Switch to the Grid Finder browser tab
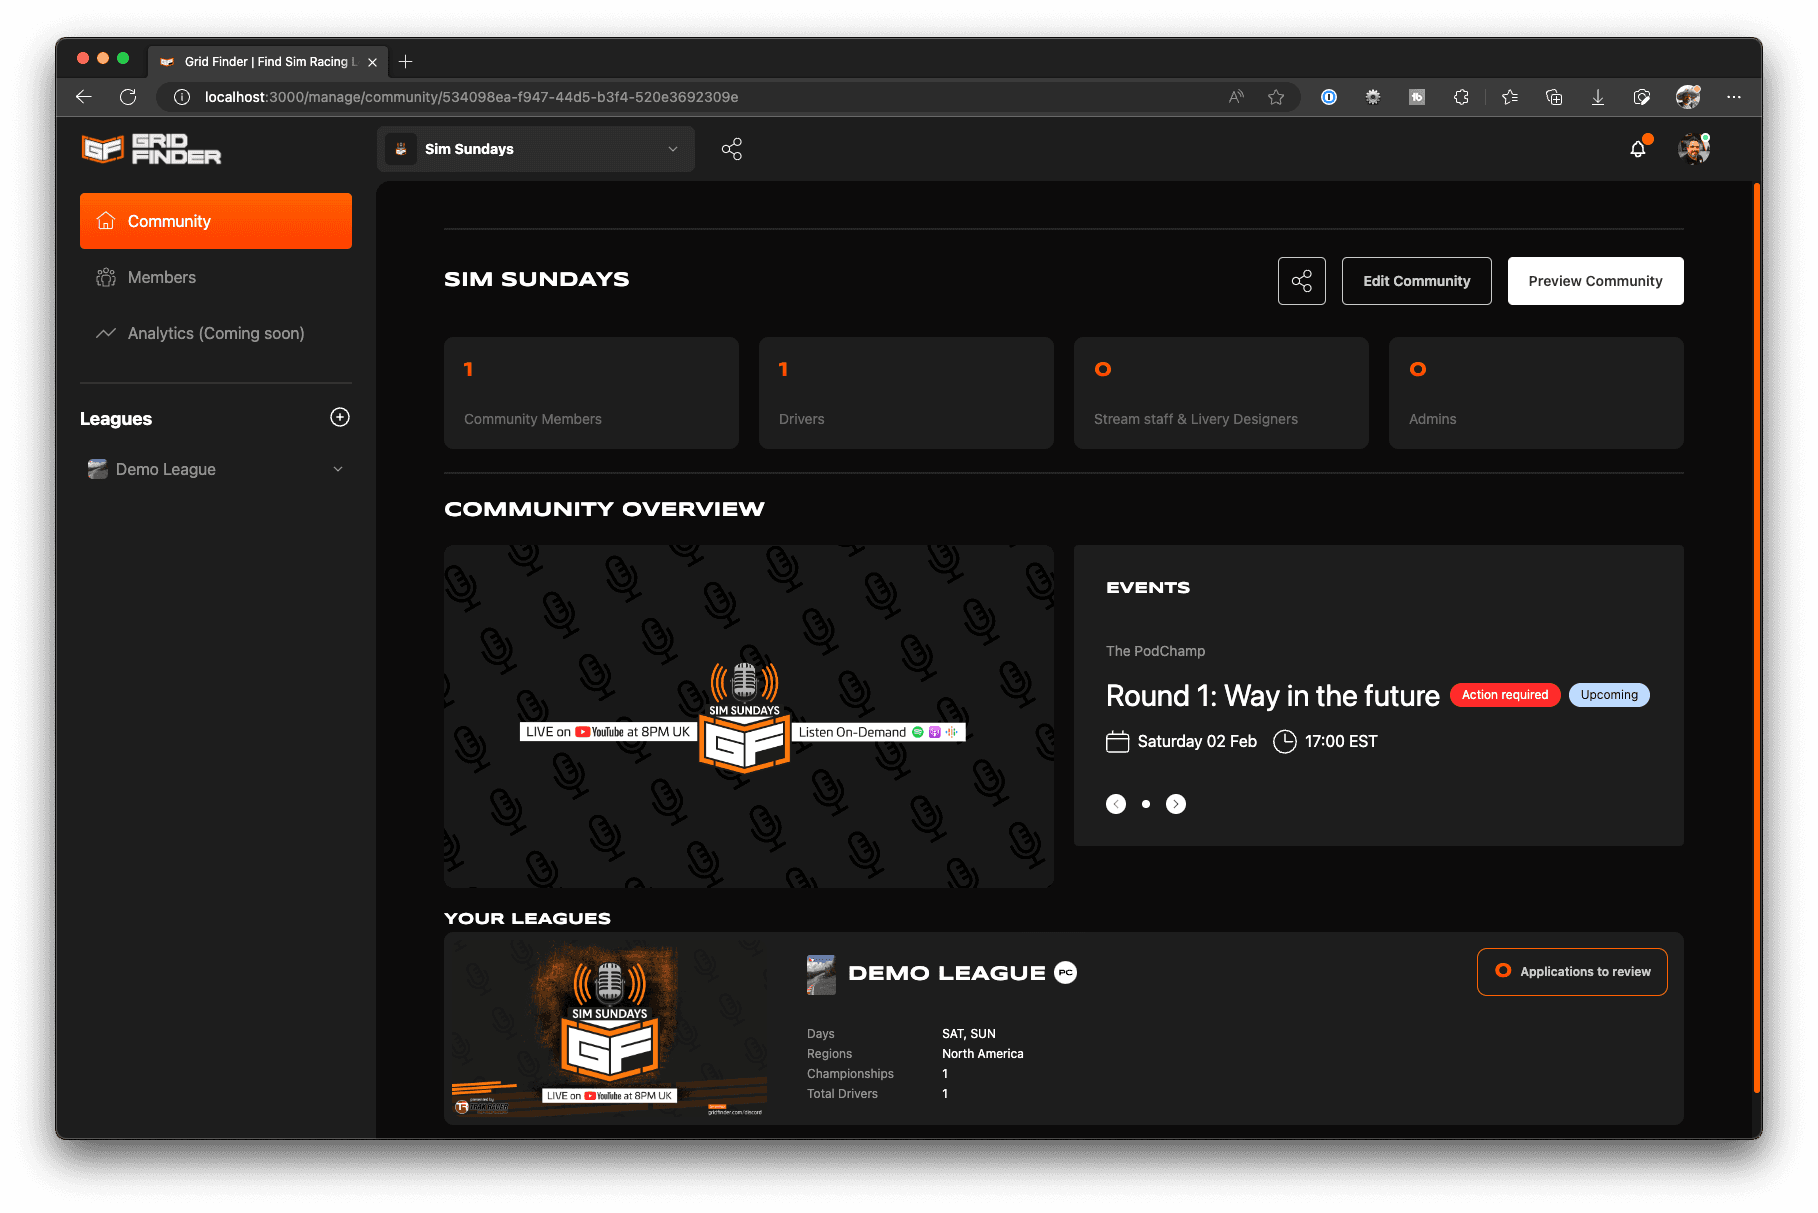1818x1213 pixels. (265, 61)
